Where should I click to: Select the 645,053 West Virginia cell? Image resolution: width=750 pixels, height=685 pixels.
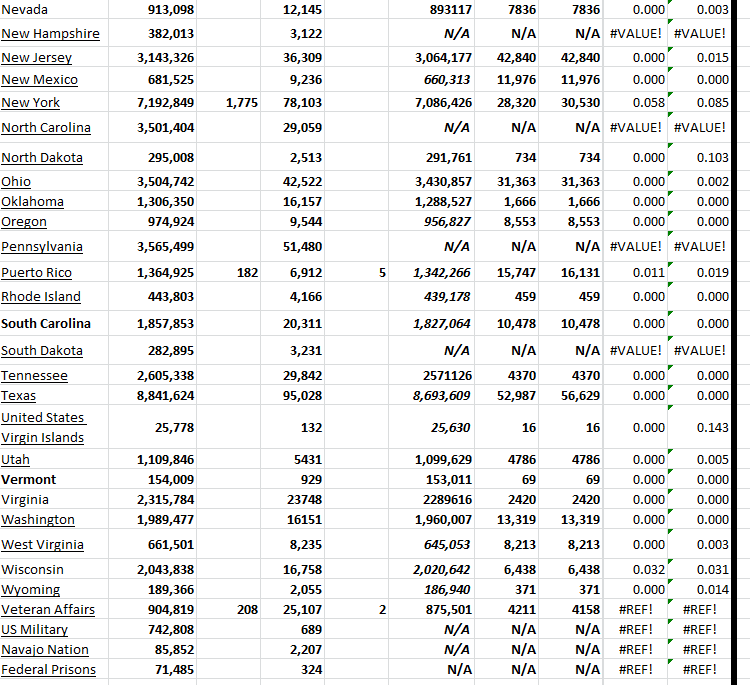(x=432, y=544)
